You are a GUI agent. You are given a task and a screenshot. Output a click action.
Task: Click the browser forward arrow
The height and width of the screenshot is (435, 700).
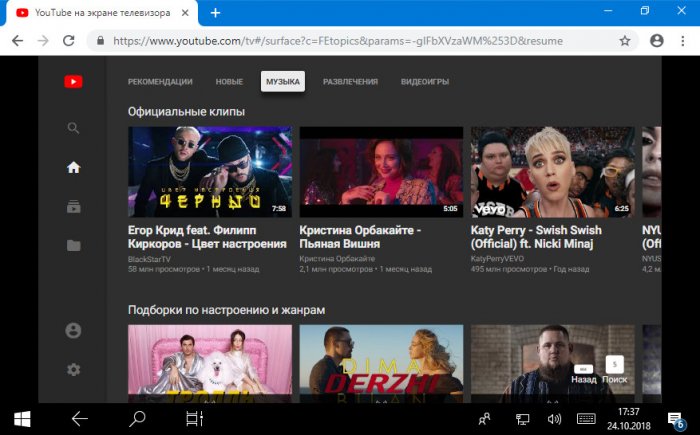coord(43,41)
